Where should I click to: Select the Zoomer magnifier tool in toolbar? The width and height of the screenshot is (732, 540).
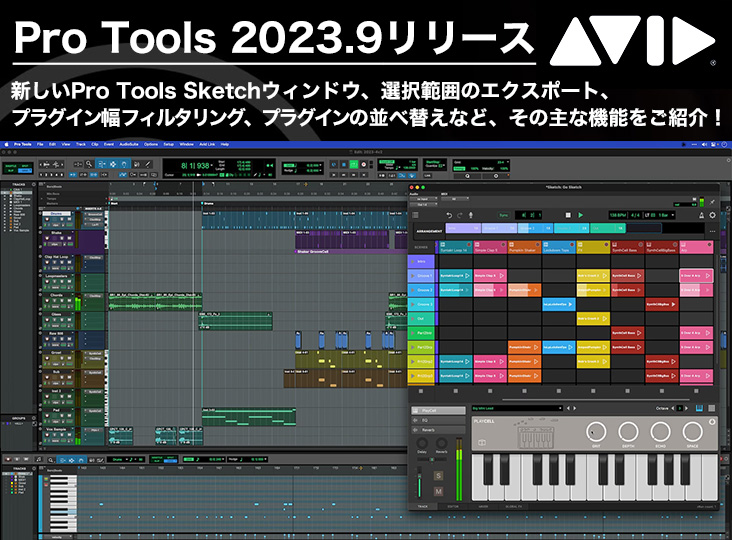coord(89,164)
